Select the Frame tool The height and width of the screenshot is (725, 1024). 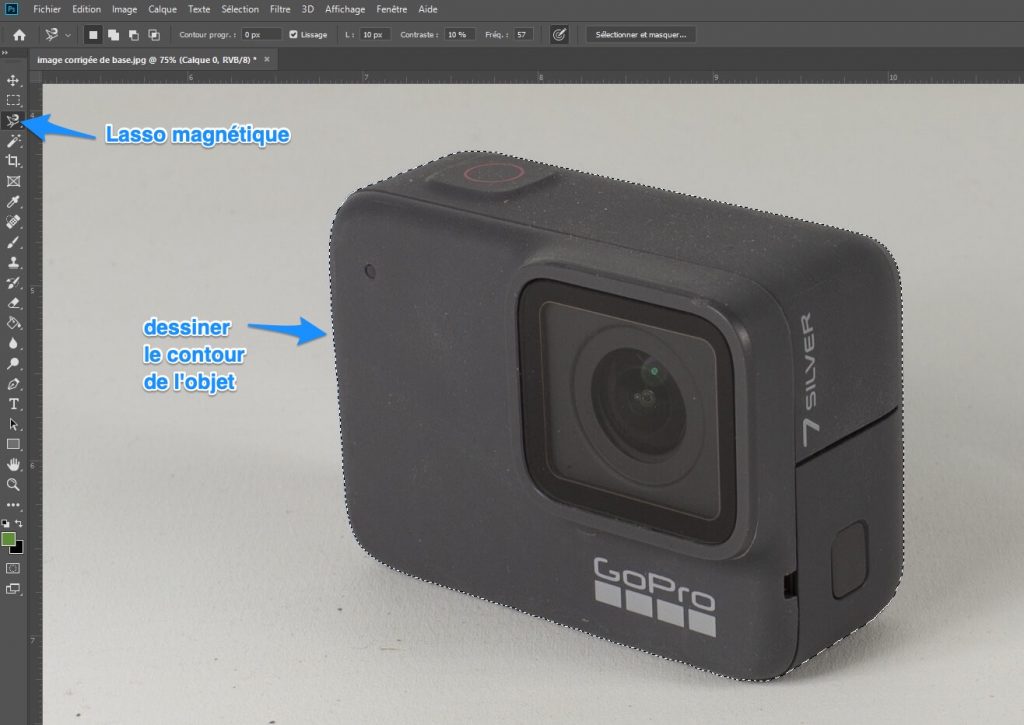pos(13,182)
